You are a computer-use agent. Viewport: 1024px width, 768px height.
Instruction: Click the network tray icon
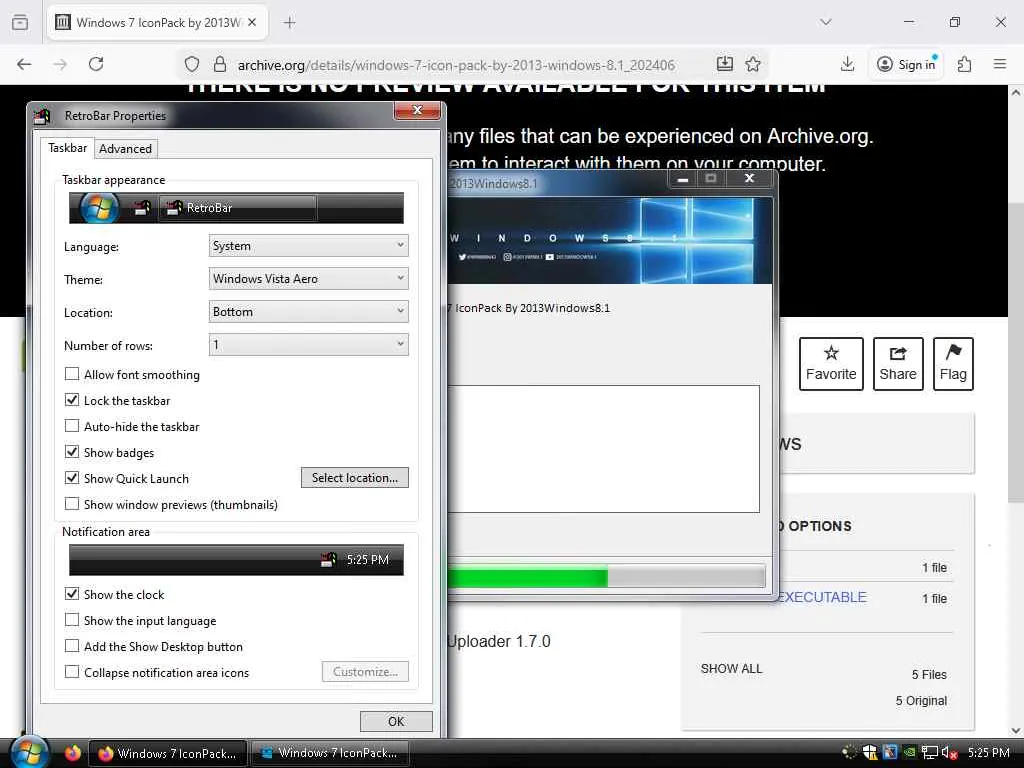pyautogui.click(x=929, y=753)
